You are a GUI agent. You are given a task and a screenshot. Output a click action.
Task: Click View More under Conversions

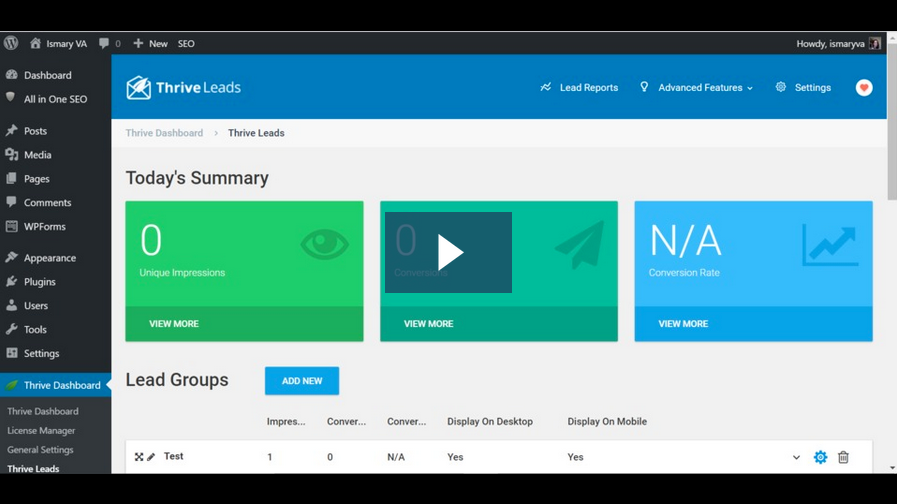coord(428,324)
